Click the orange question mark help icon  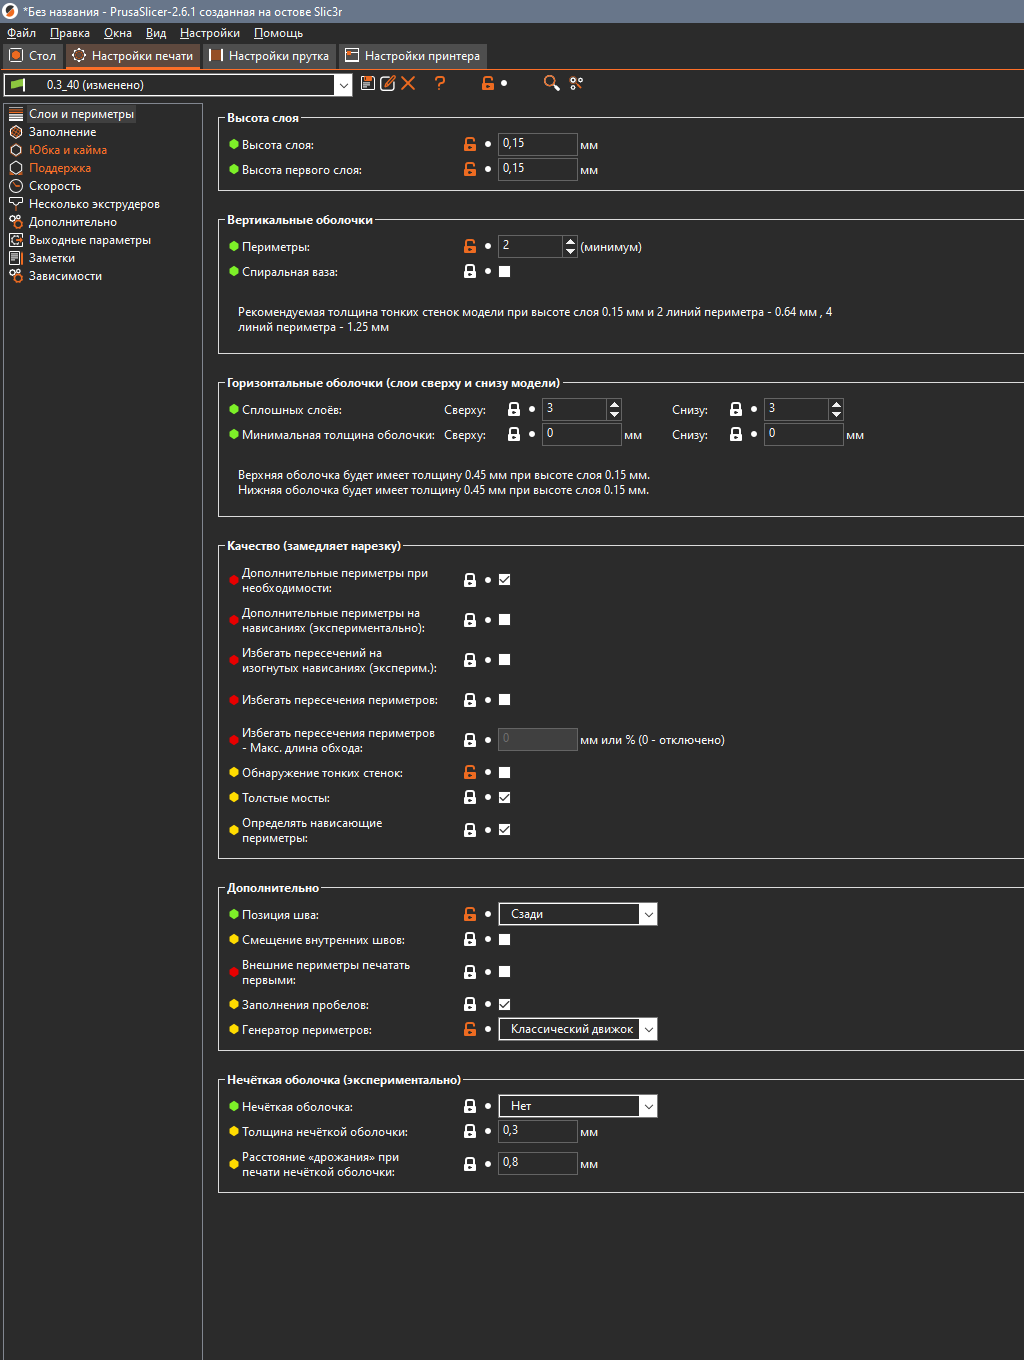pos(440,83)
